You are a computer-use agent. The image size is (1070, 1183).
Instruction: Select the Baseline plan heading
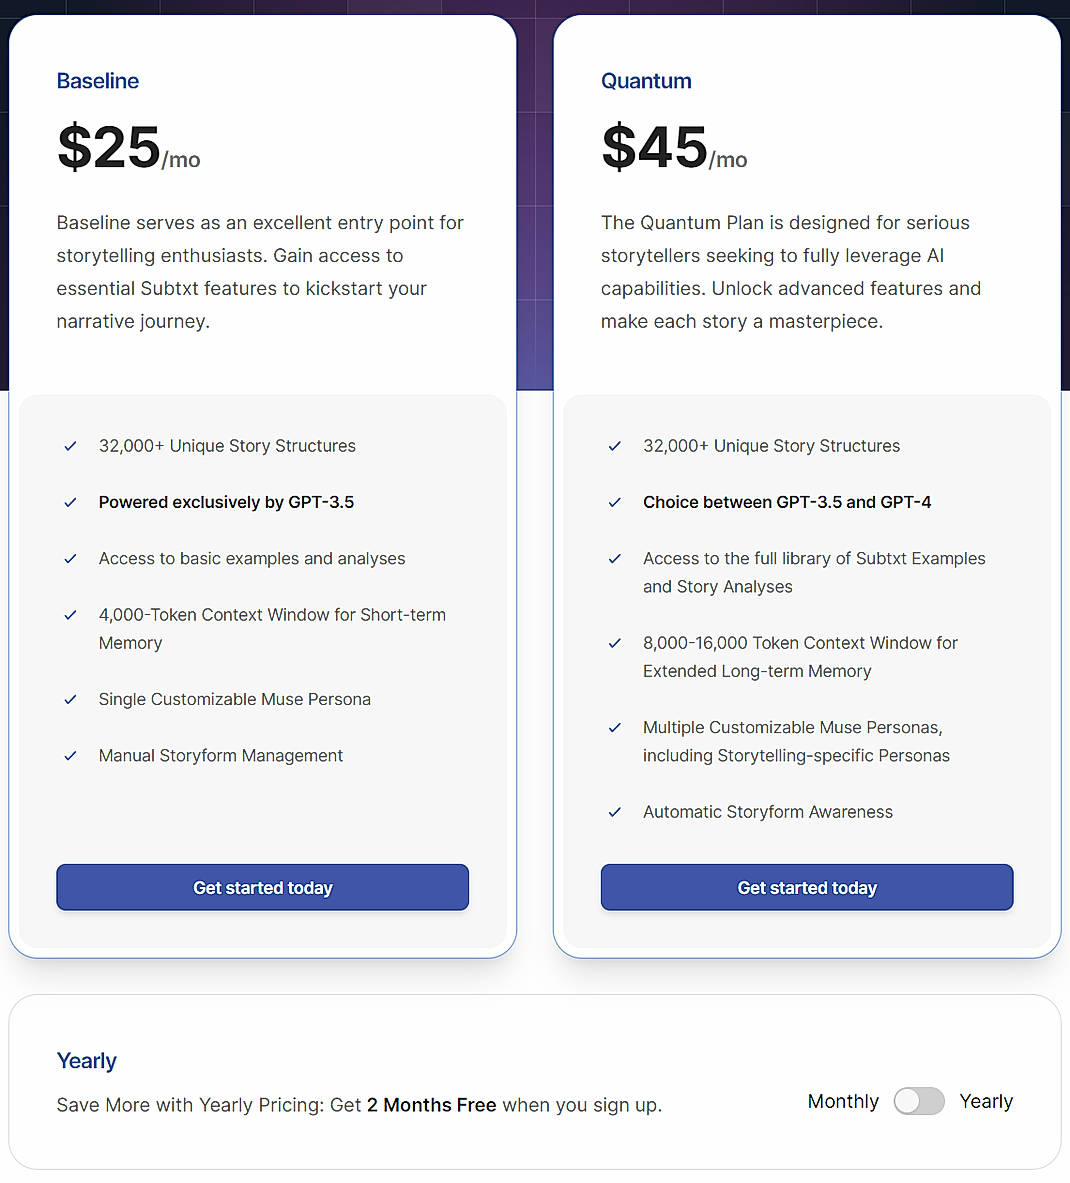(x=97, y=81)
